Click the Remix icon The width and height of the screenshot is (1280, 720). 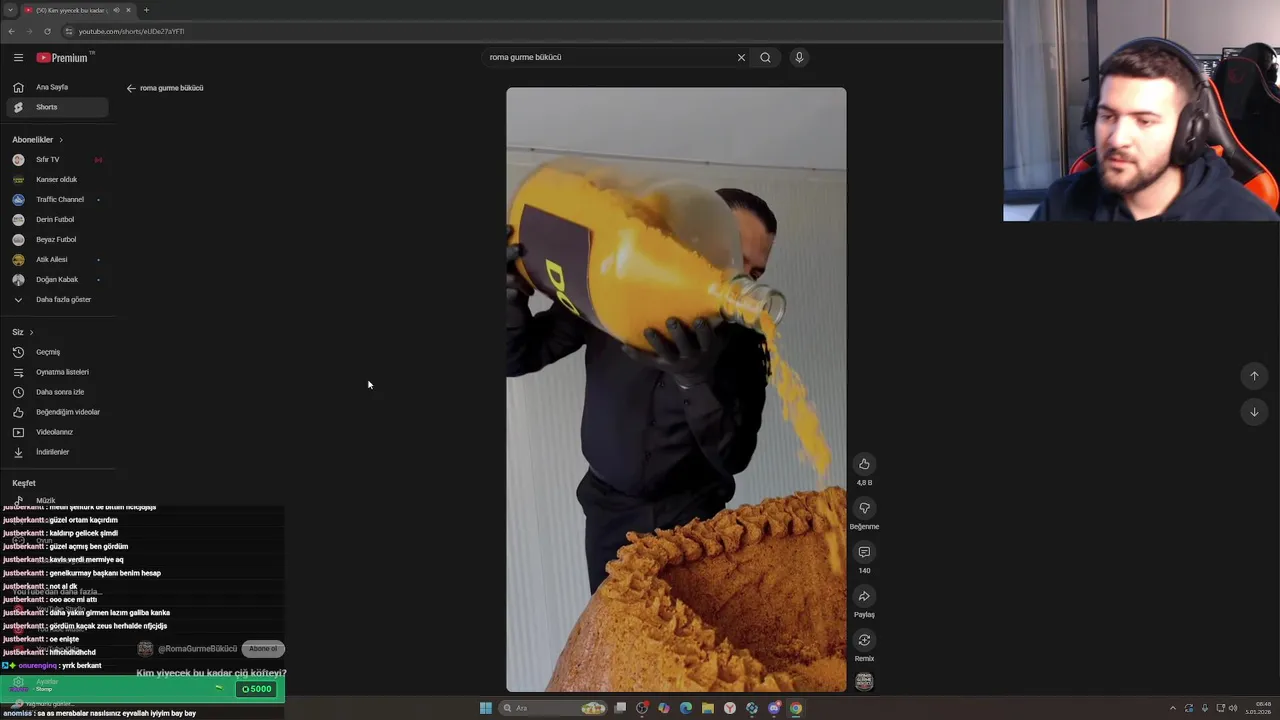(x=864, y=640)
